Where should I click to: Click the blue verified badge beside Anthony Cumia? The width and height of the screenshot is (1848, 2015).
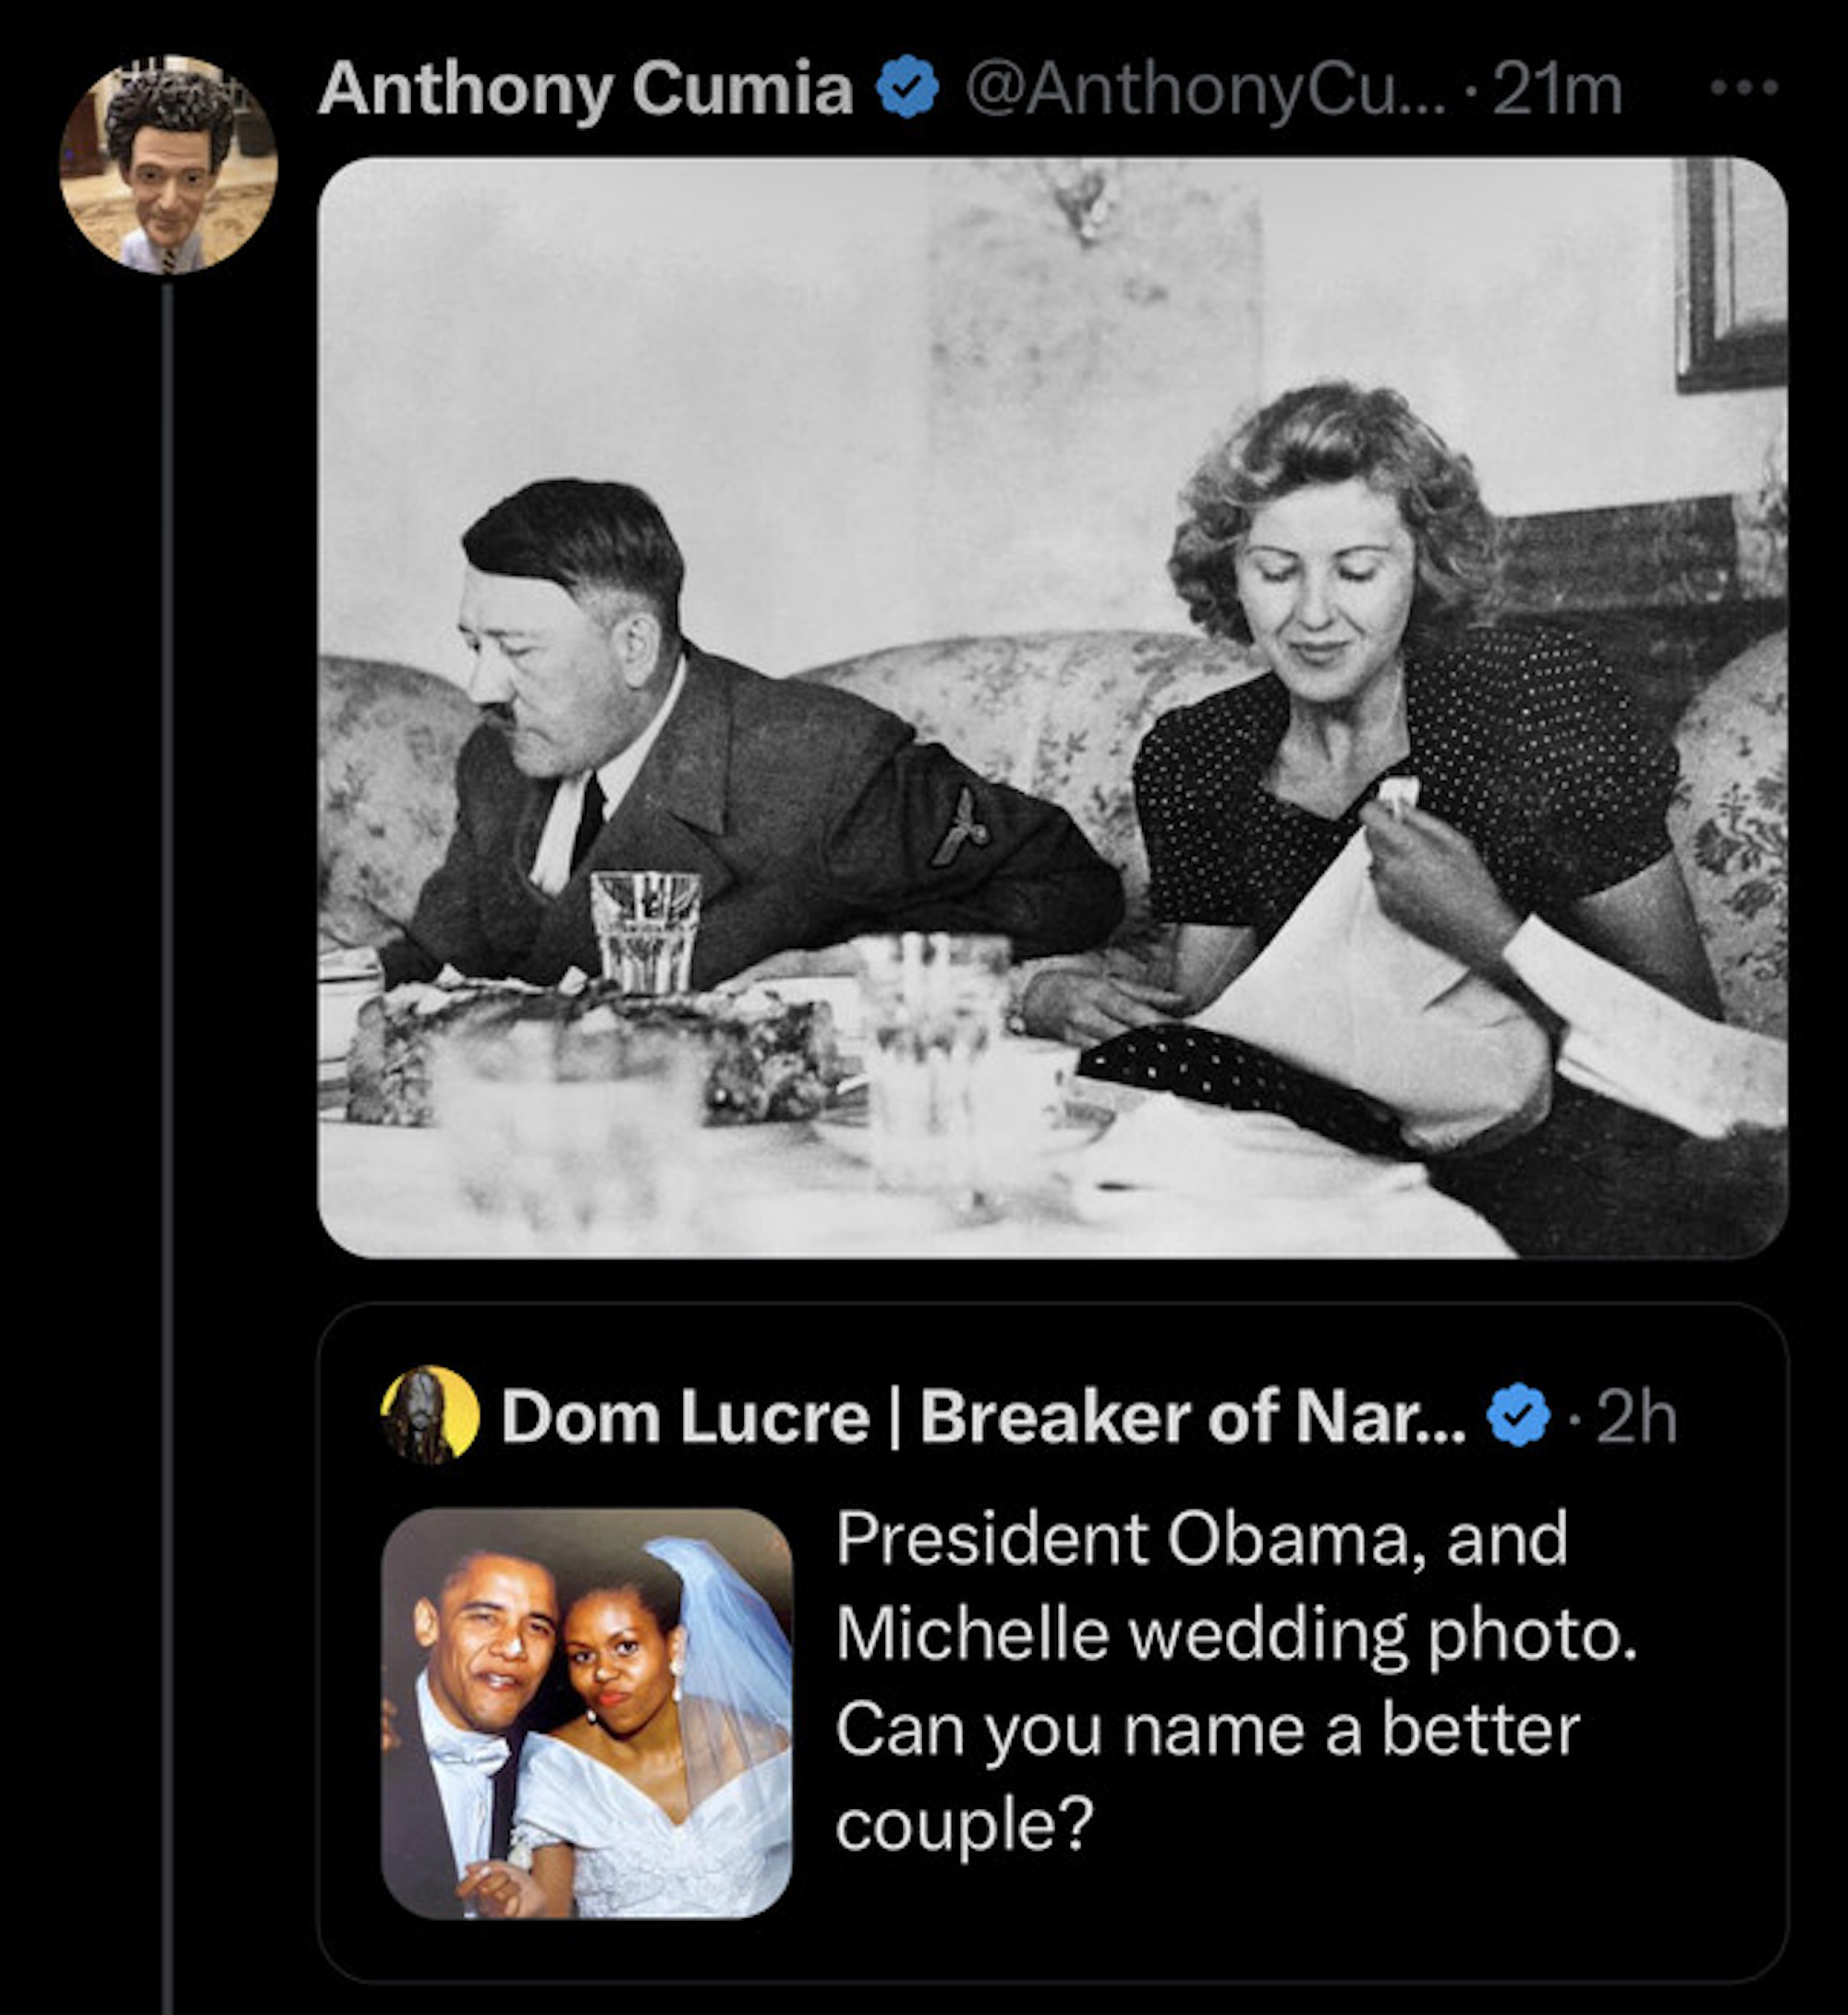pos(907,89)
